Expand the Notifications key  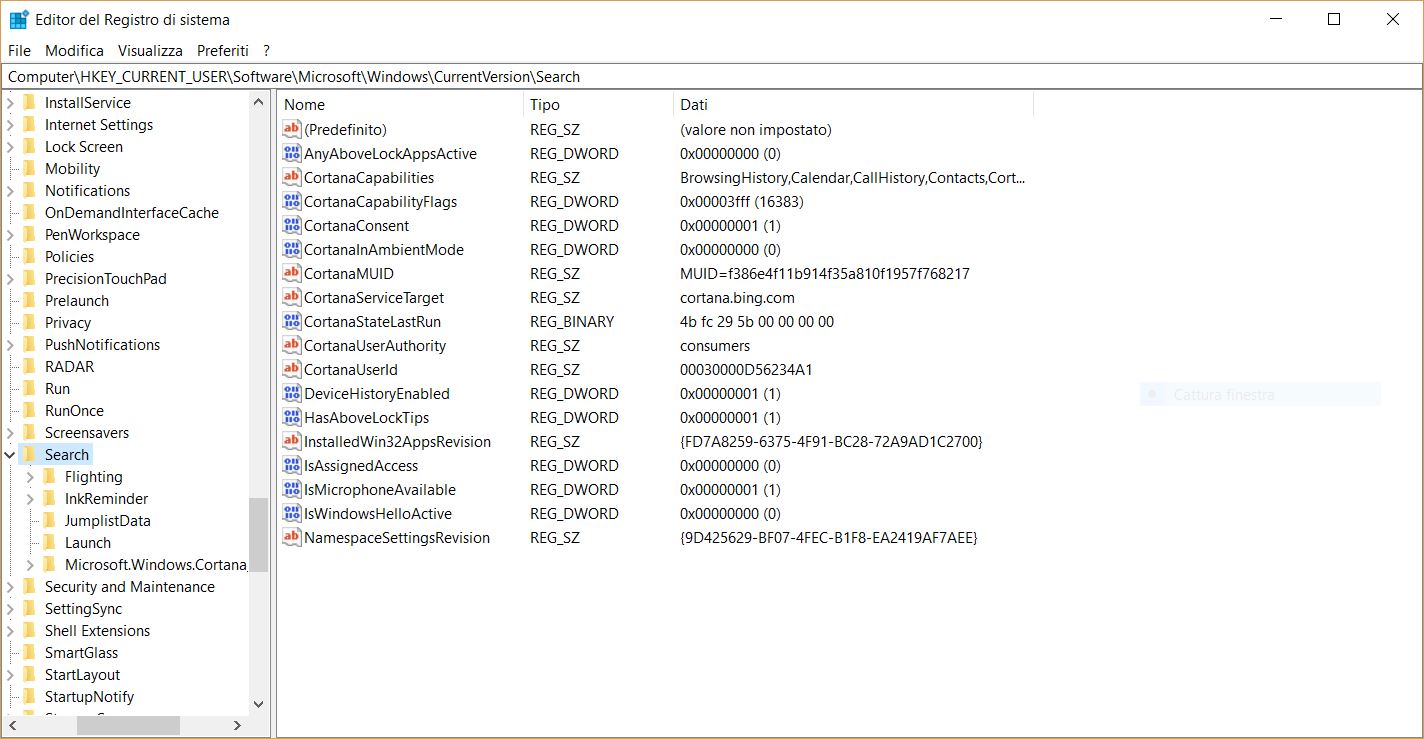point(10,191)
